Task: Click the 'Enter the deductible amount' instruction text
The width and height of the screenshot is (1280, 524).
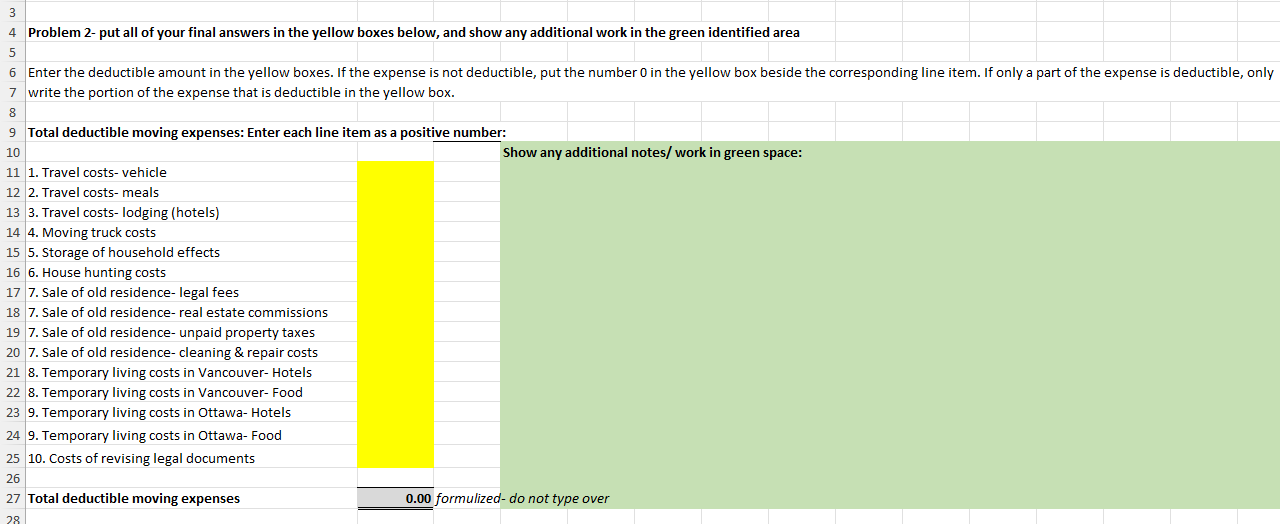Action: tap(651, 72)
